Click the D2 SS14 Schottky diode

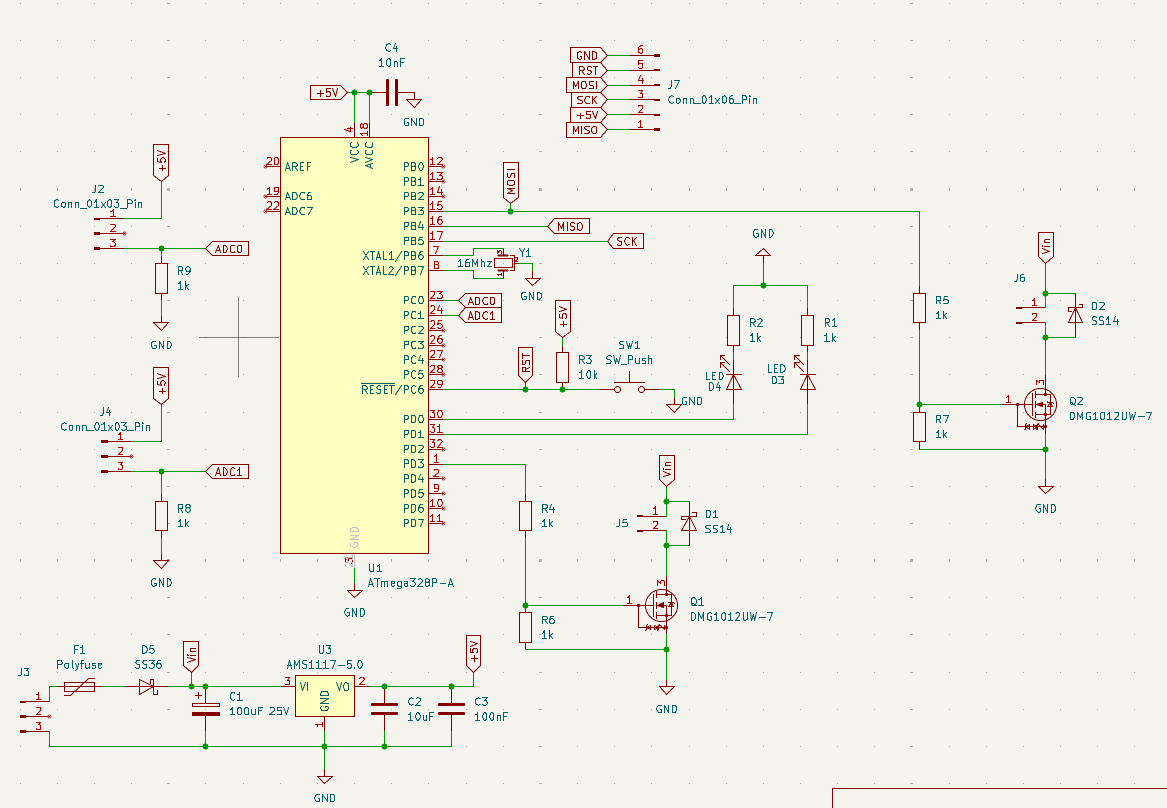click(1075, 314)
